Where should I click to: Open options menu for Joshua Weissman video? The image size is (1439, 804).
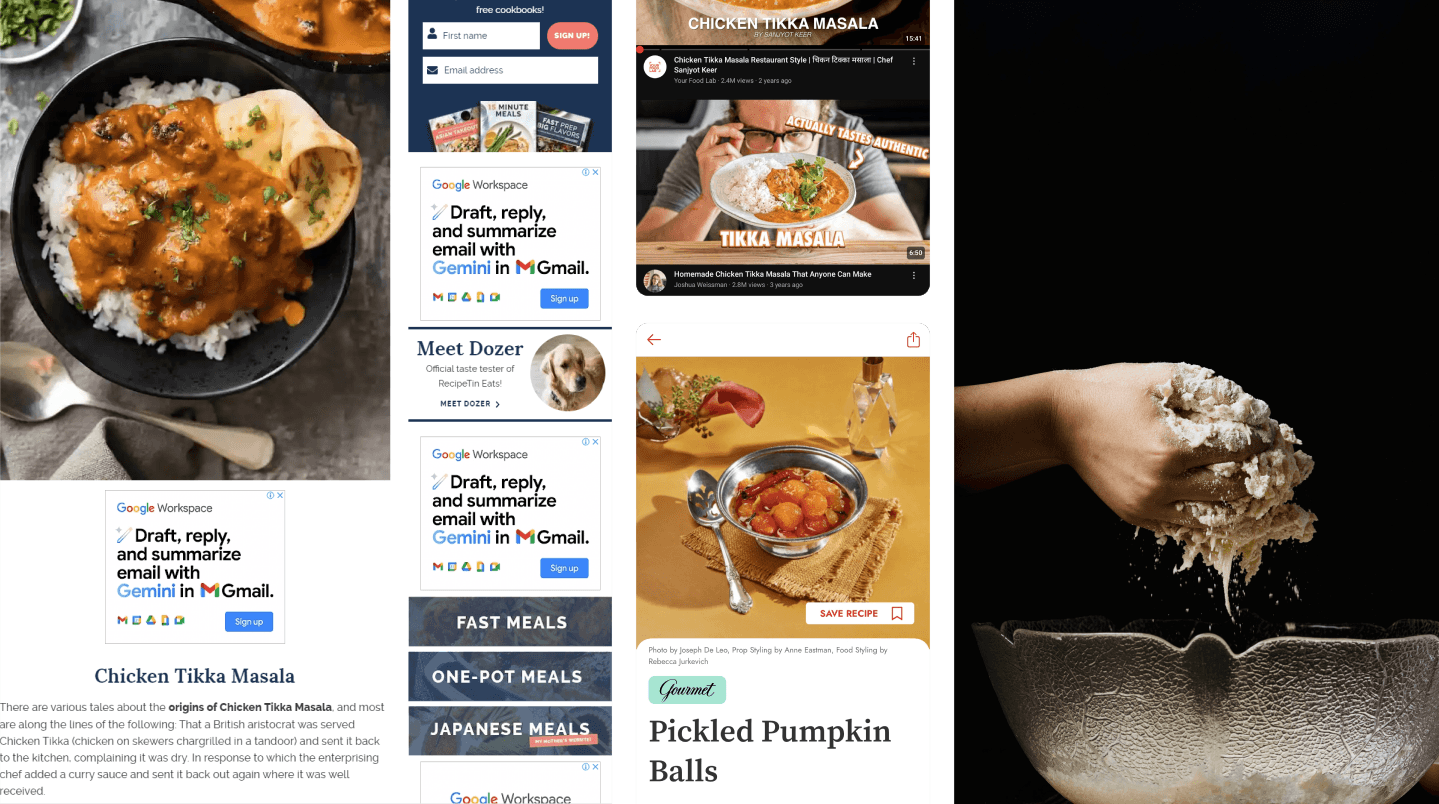914,274
